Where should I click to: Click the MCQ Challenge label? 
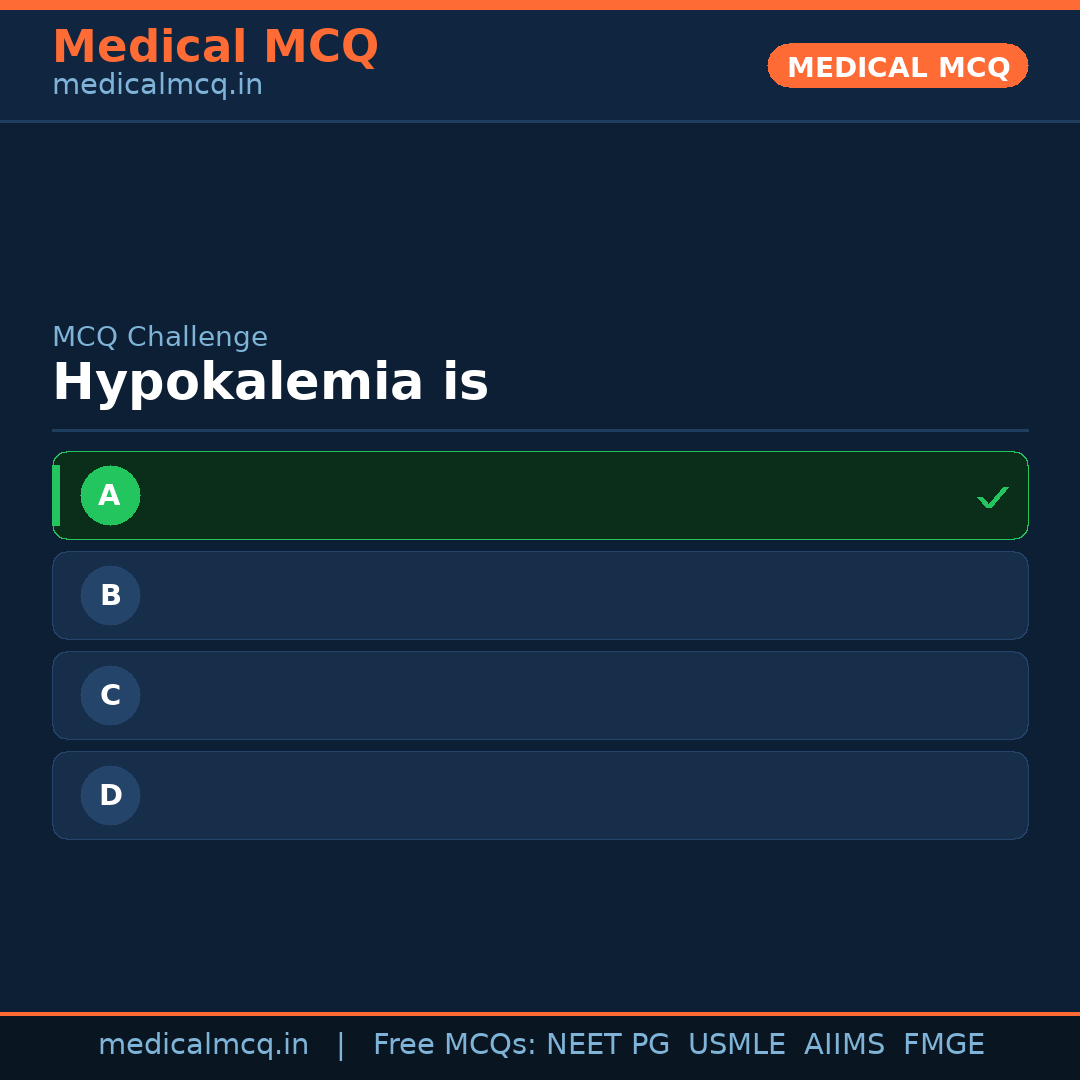click(160, 337)
